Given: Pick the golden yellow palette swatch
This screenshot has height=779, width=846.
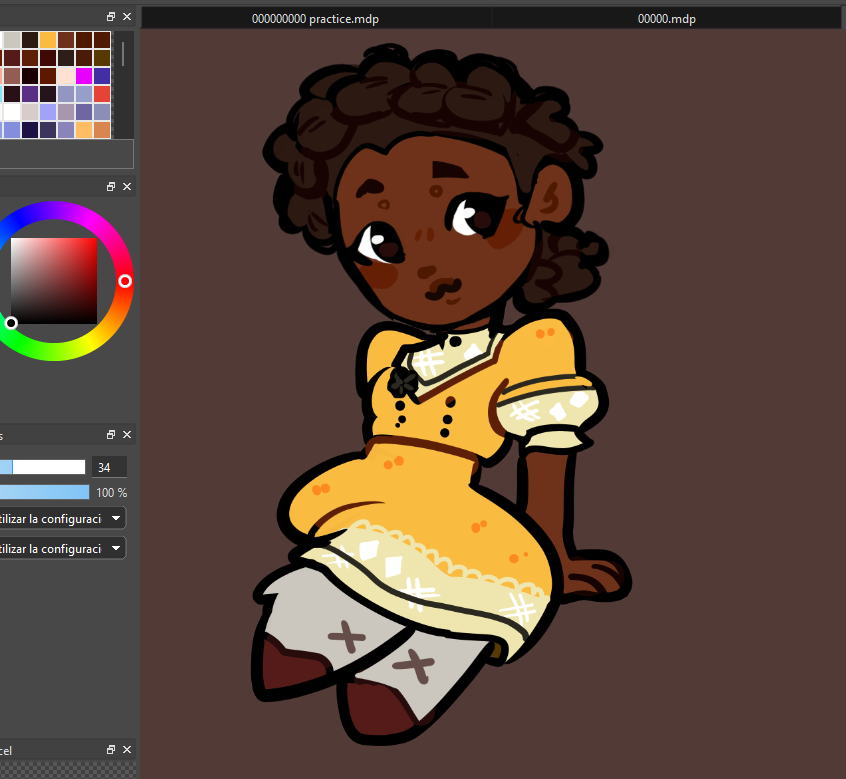Looking at the screenshot, I should click(x=48, y=40).
